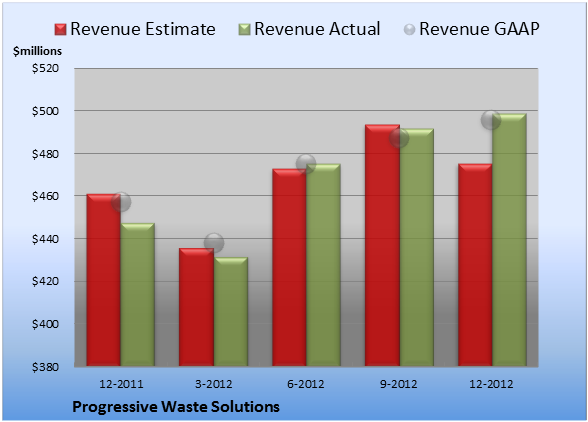The width and height of the screenshot is (588, 422).
Task: Select the 'Revenue GAAP' legend label
Action: 480,29
